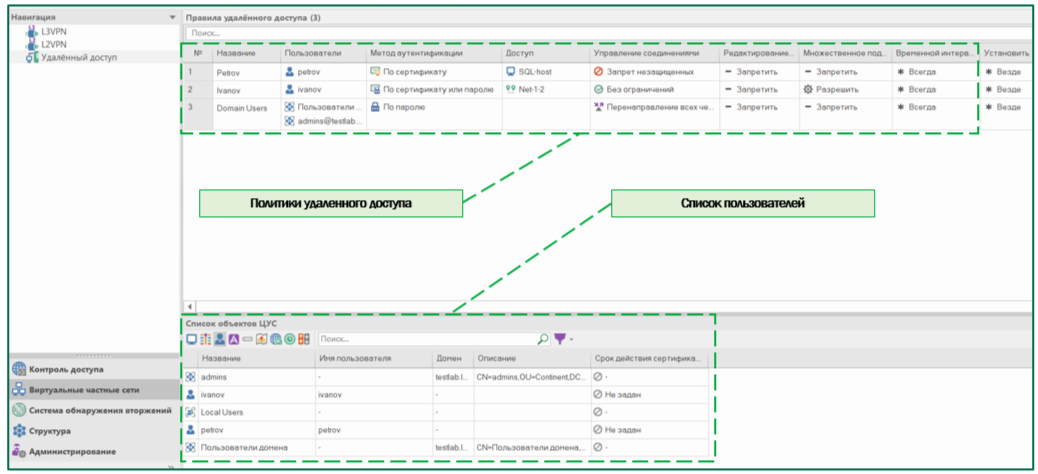Click the gray bar toolbar icon
The width and height of the screenshot is (1038, 474).
(x=247, y=339)
